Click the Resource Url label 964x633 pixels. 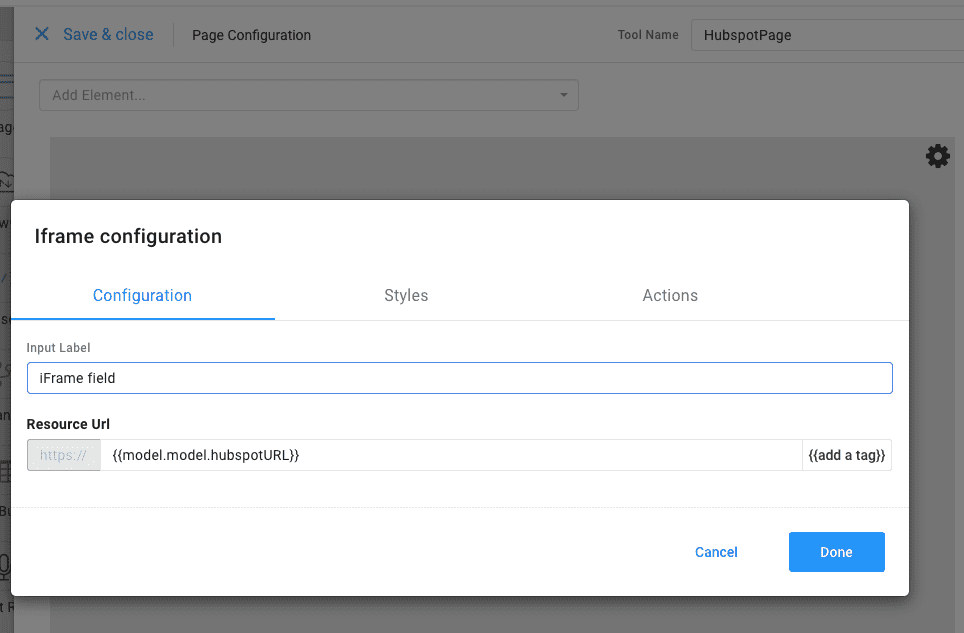(68, 424)
